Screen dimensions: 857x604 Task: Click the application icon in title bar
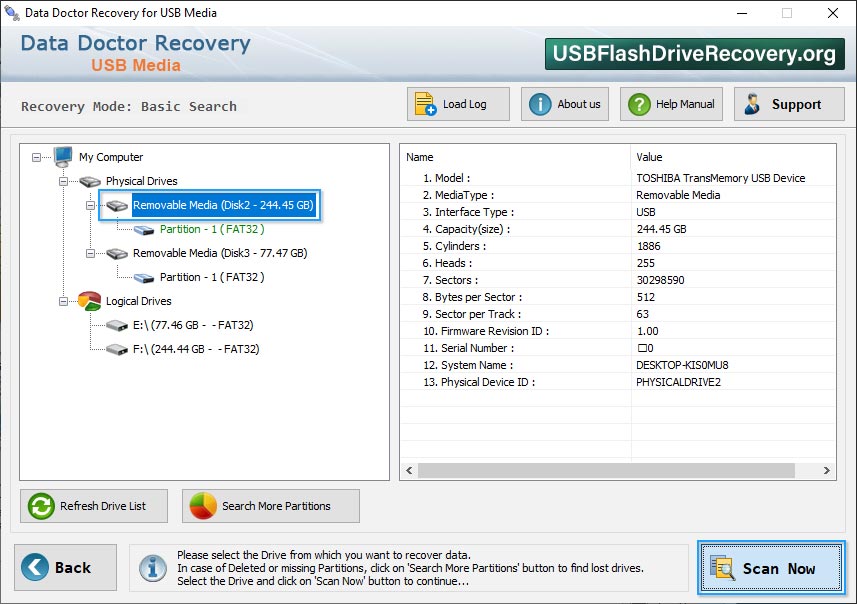(x=12, y=13)
